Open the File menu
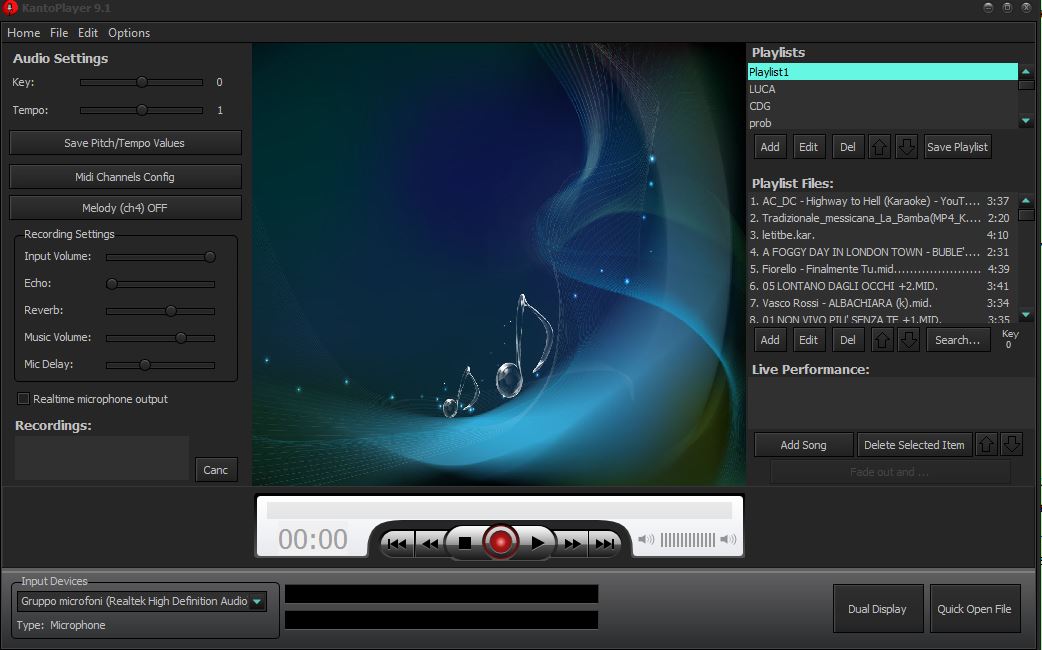Viewport: 1042px width, 650px height. pyautogui.click(x=58, y=33)
